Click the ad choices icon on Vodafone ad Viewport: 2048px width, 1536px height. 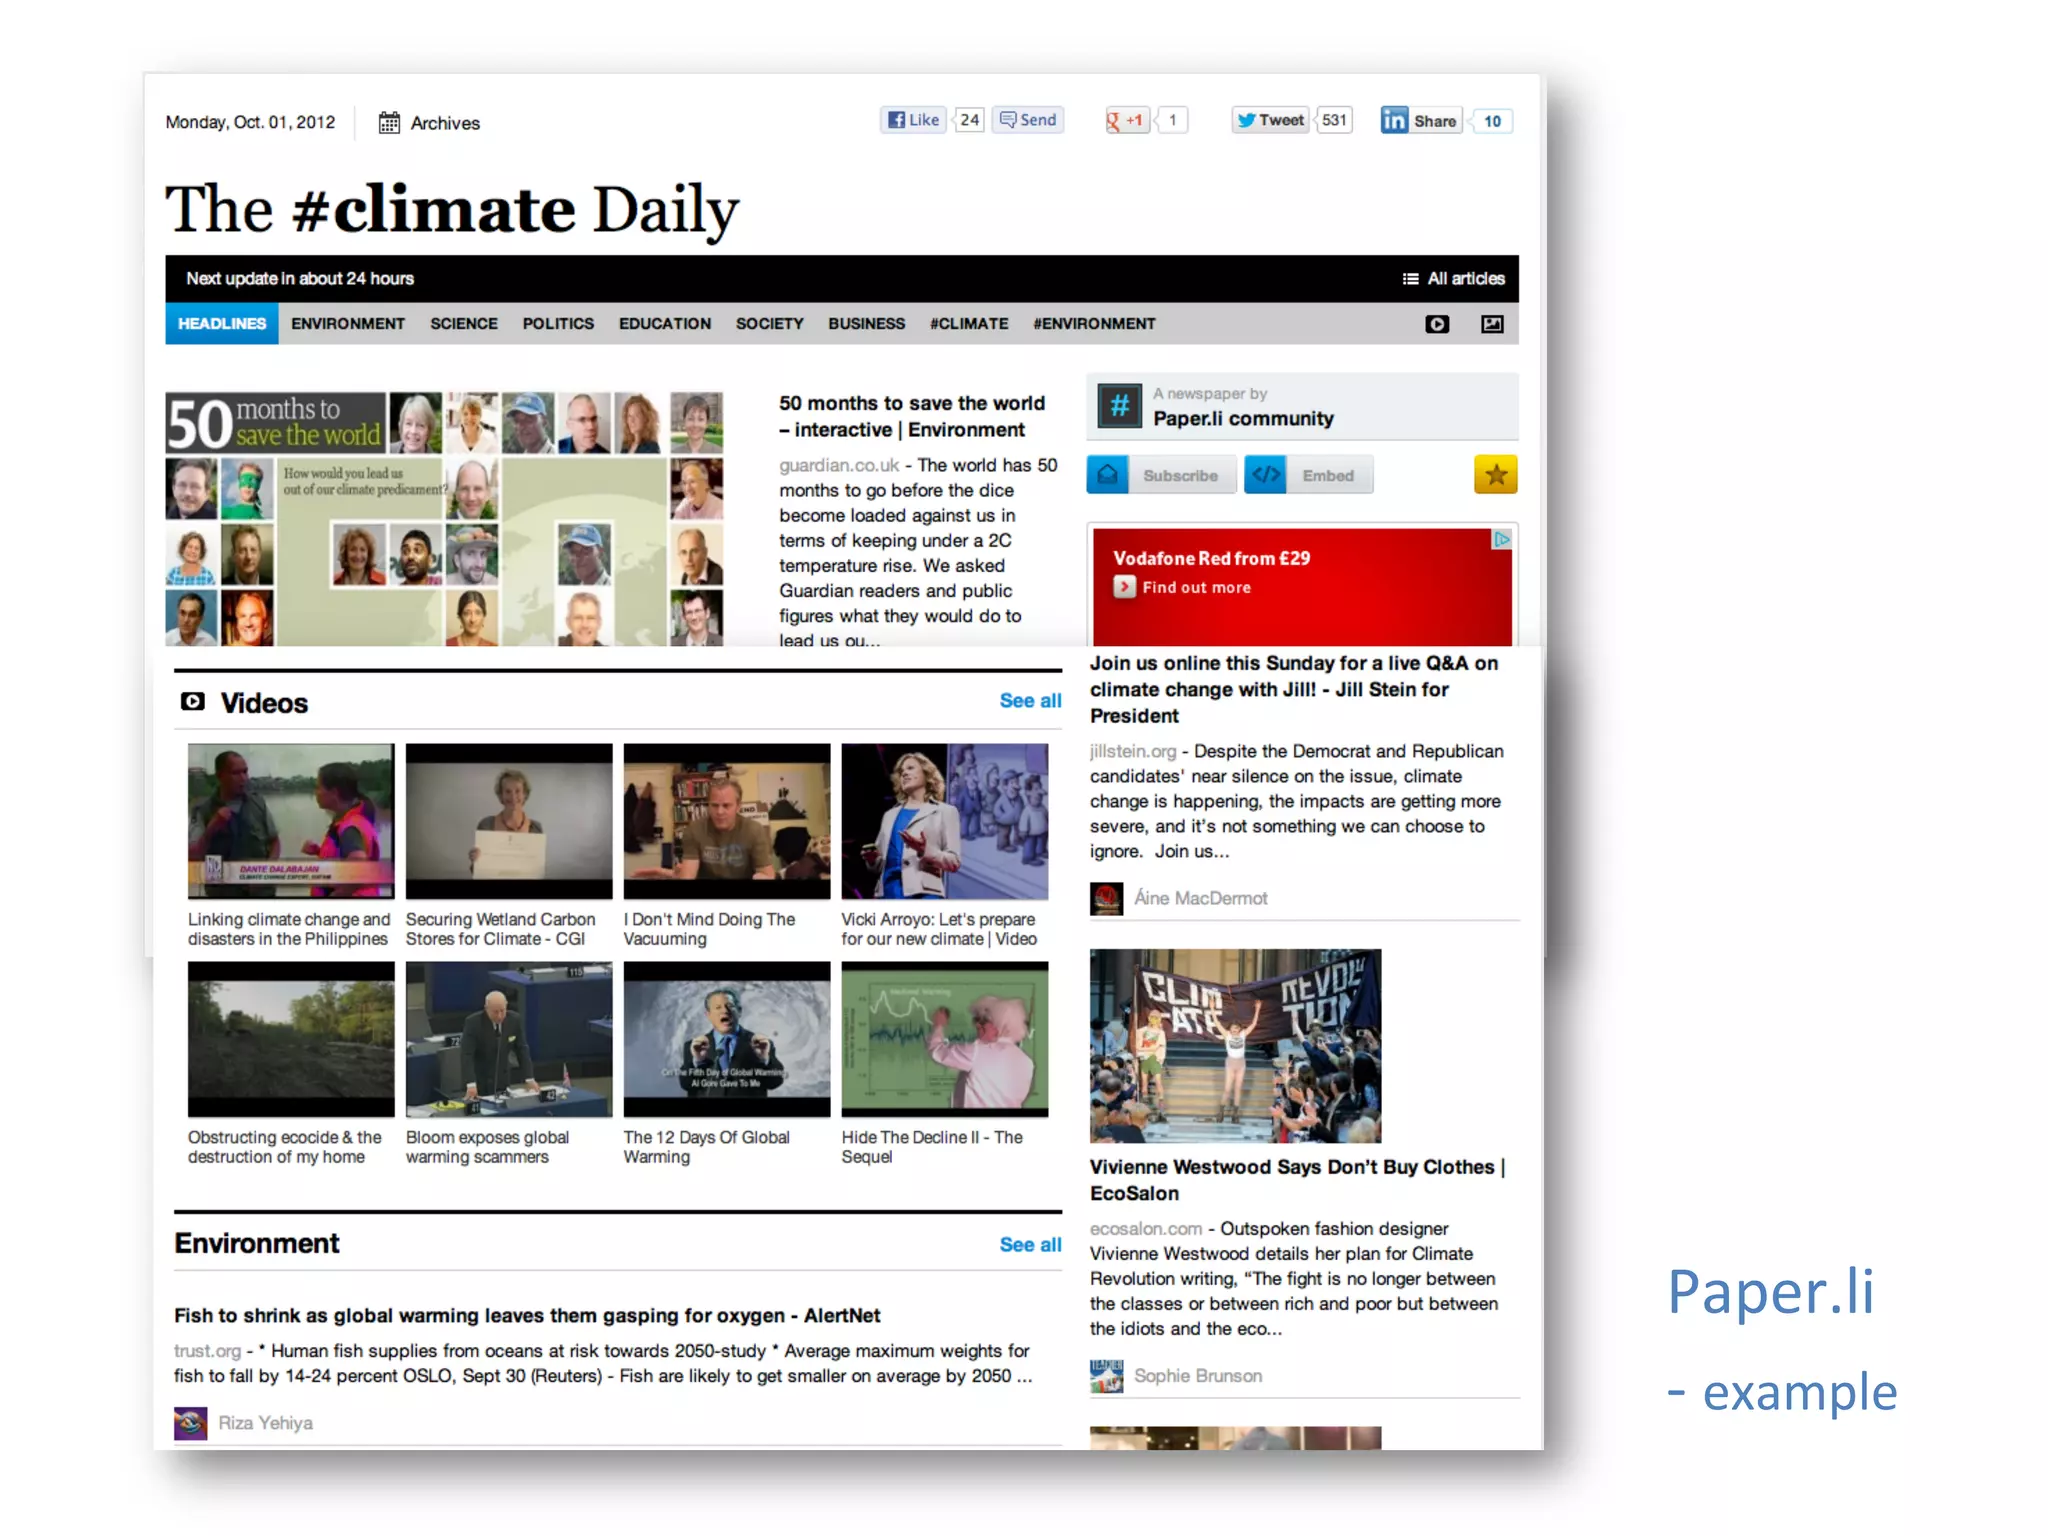tap(1501, 540)
